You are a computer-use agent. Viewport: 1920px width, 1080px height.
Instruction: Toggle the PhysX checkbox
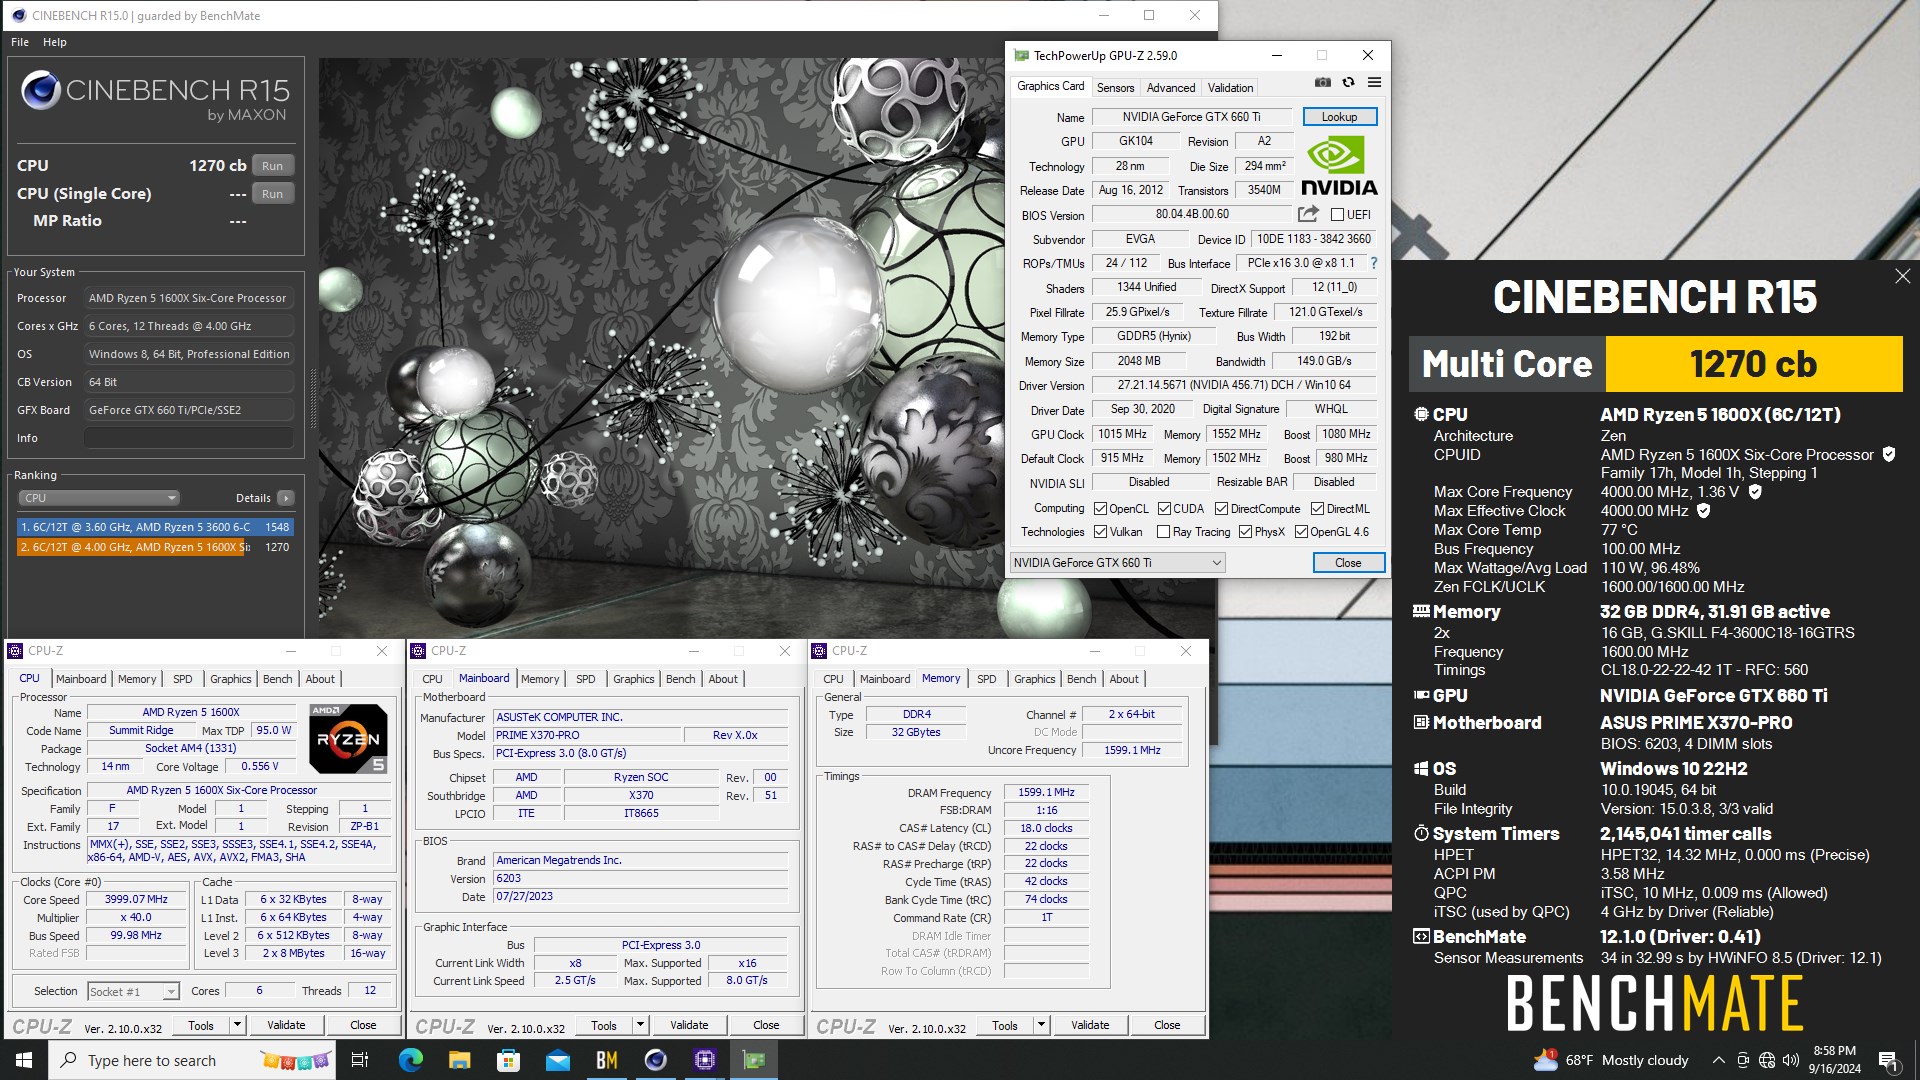coord(1245,532)
